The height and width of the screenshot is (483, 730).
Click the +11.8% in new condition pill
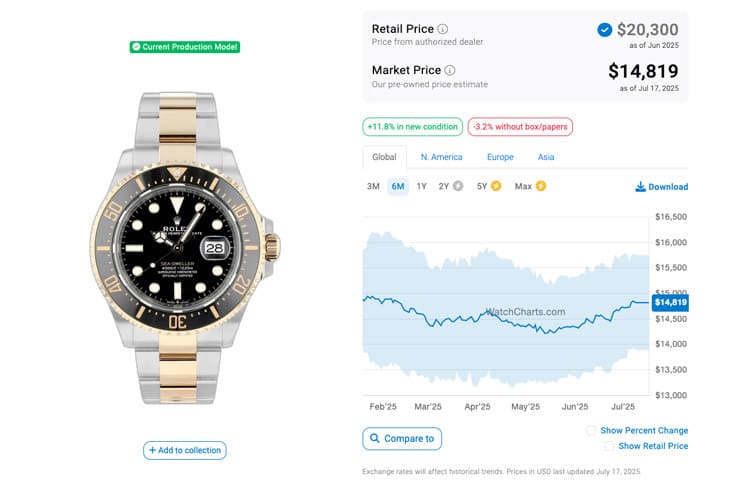click(x=412, y=127)
